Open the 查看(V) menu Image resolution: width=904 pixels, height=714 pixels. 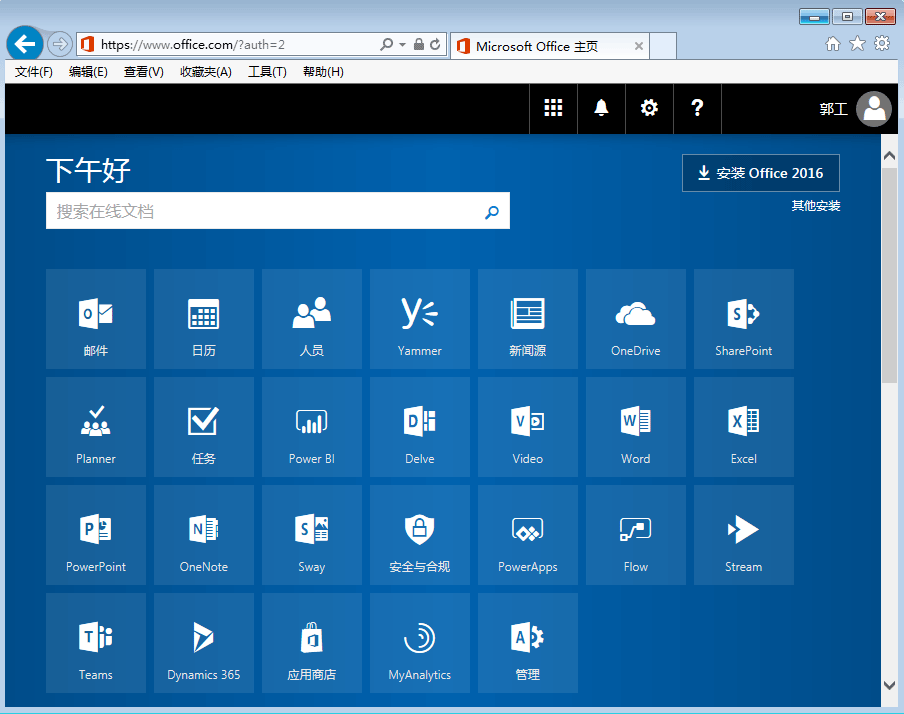click(x=144, y=72)
